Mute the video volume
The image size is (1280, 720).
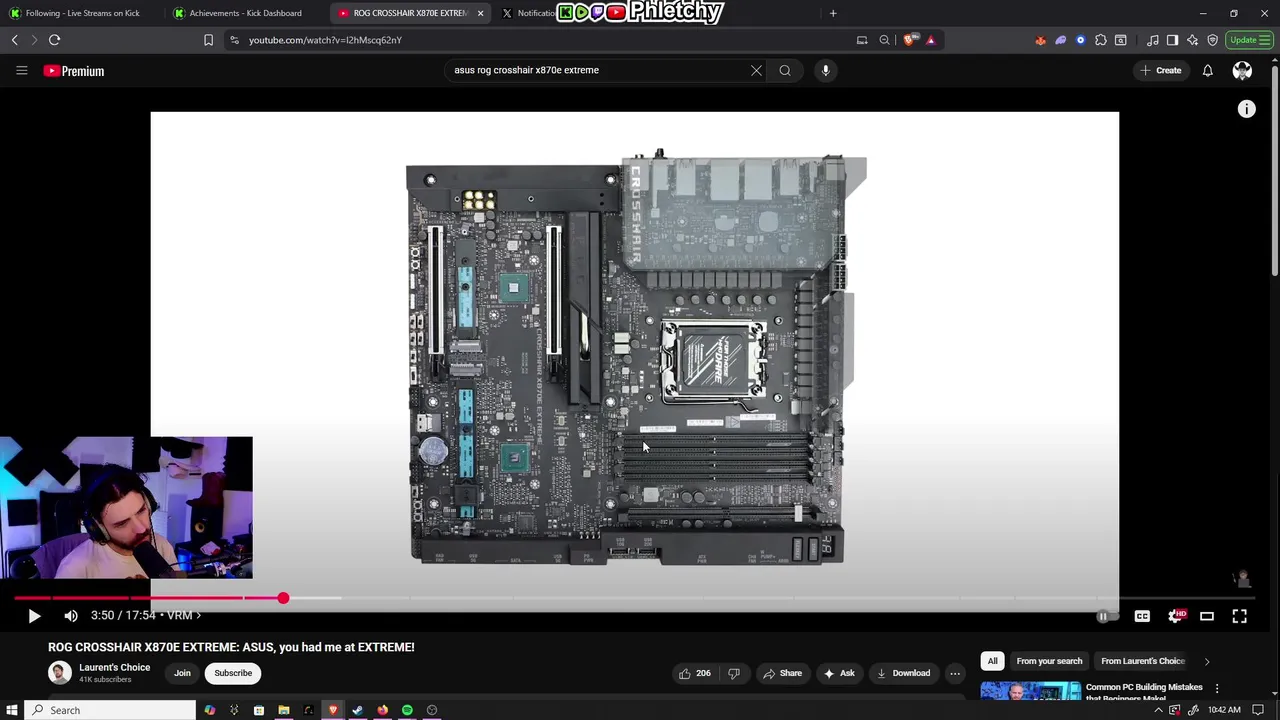(71, 616)
